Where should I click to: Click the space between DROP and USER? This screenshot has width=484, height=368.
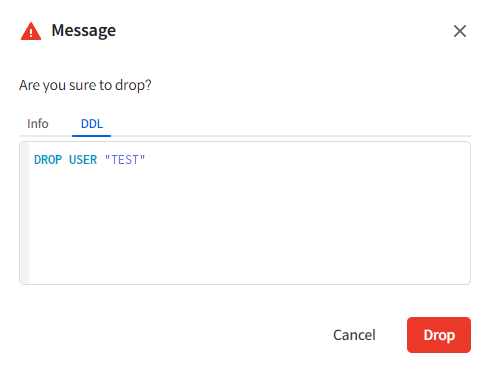pos(66,160)
